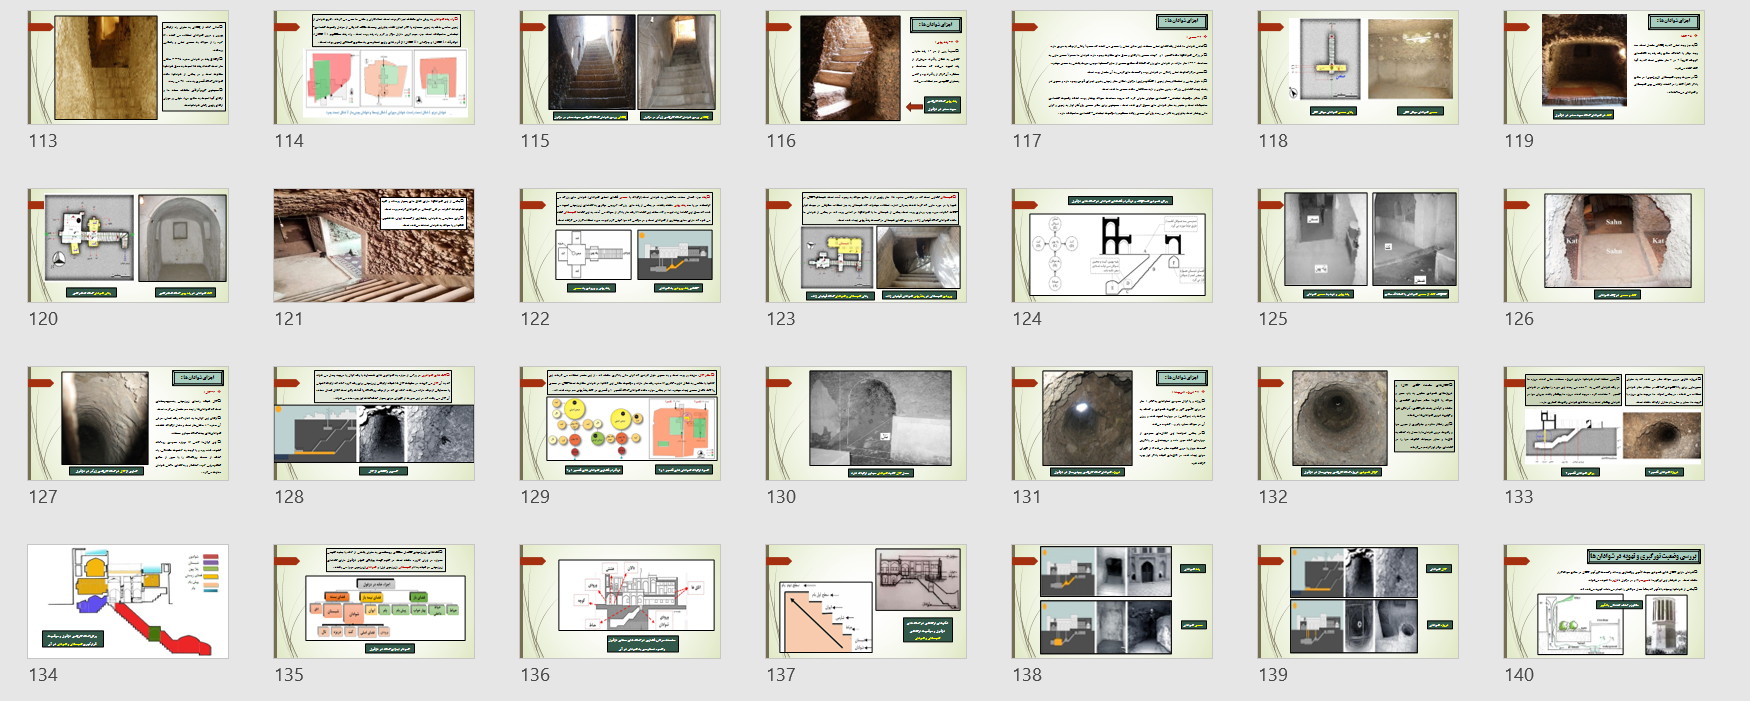Select slide 115 showing two staircase photos
This screenshot has height=701, width=1750.
pos(620,68)
